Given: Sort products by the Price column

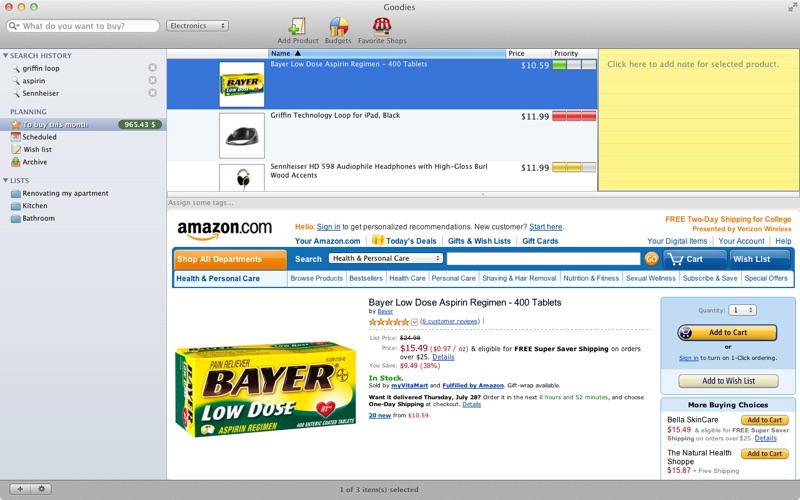Looking at the screenshot, I should click(529, 53).
